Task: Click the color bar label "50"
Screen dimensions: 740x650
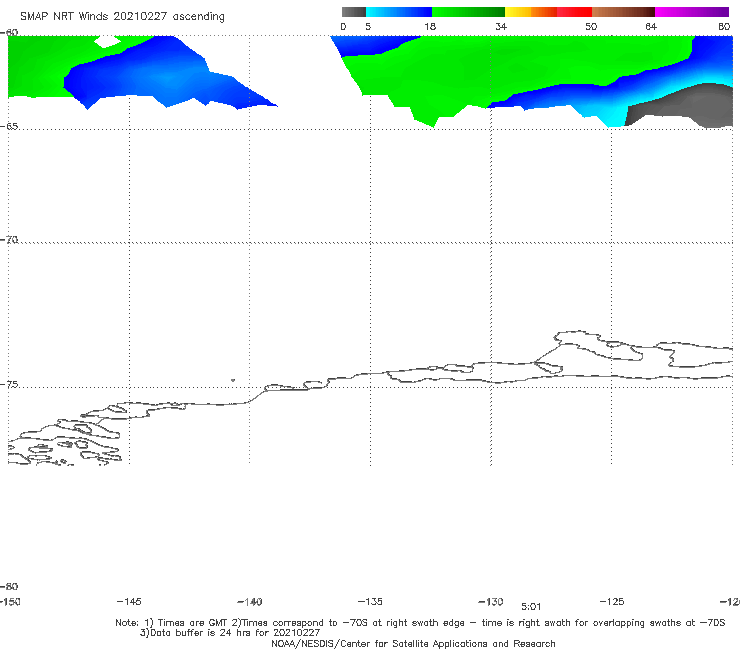Action: (x=591, y=26)
